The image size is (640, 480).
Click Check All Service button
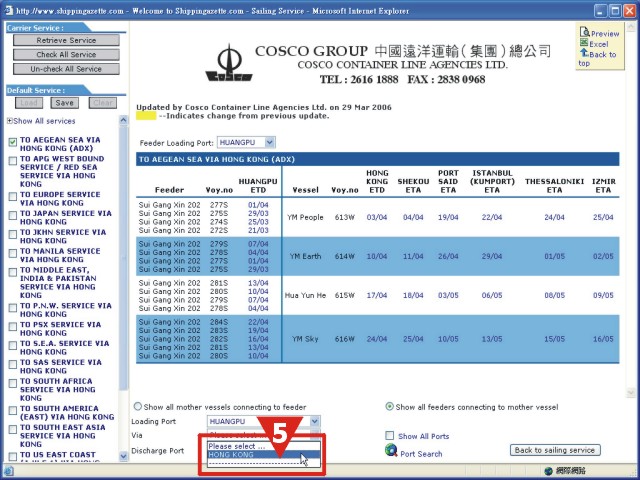(66, 54)
